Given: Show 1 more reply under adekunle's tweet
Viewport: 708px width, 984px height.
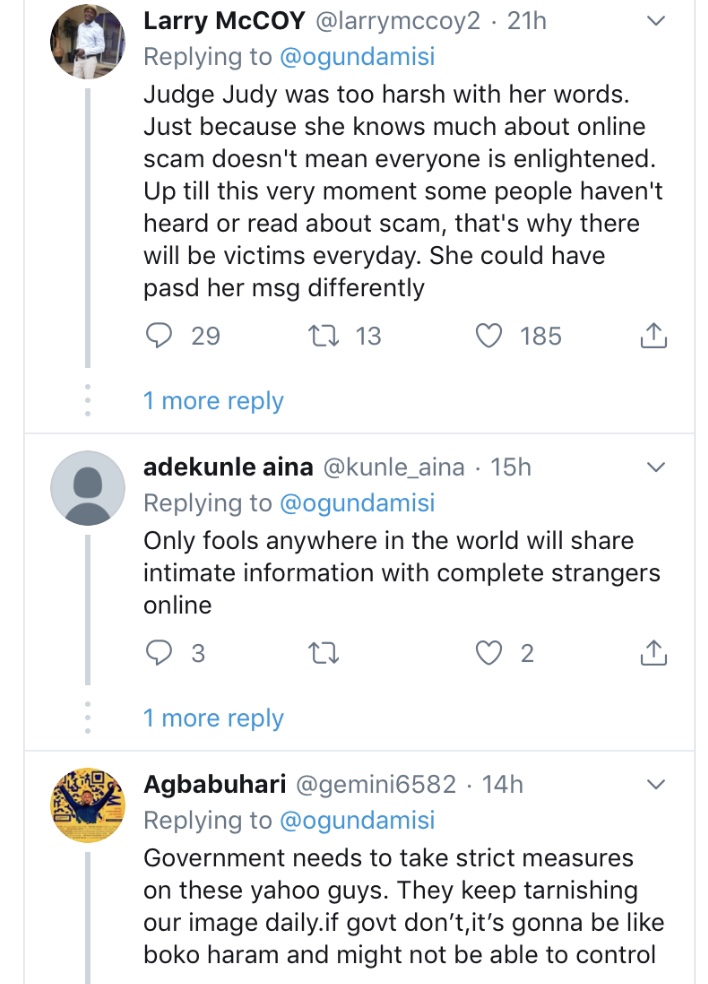Looking at the screenshot, I should (213, 718).
